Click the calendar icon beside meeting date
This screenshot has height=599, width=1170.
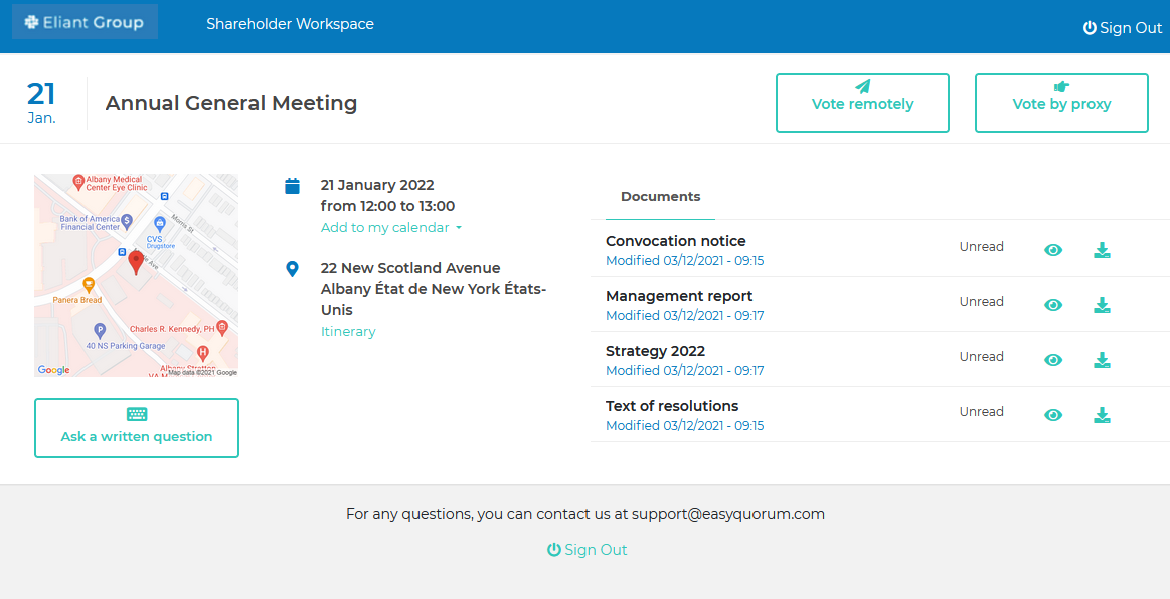pos(292,186)
